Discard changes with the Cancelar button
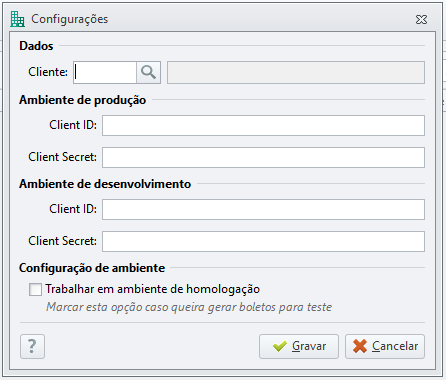 [x=385, y=346]
